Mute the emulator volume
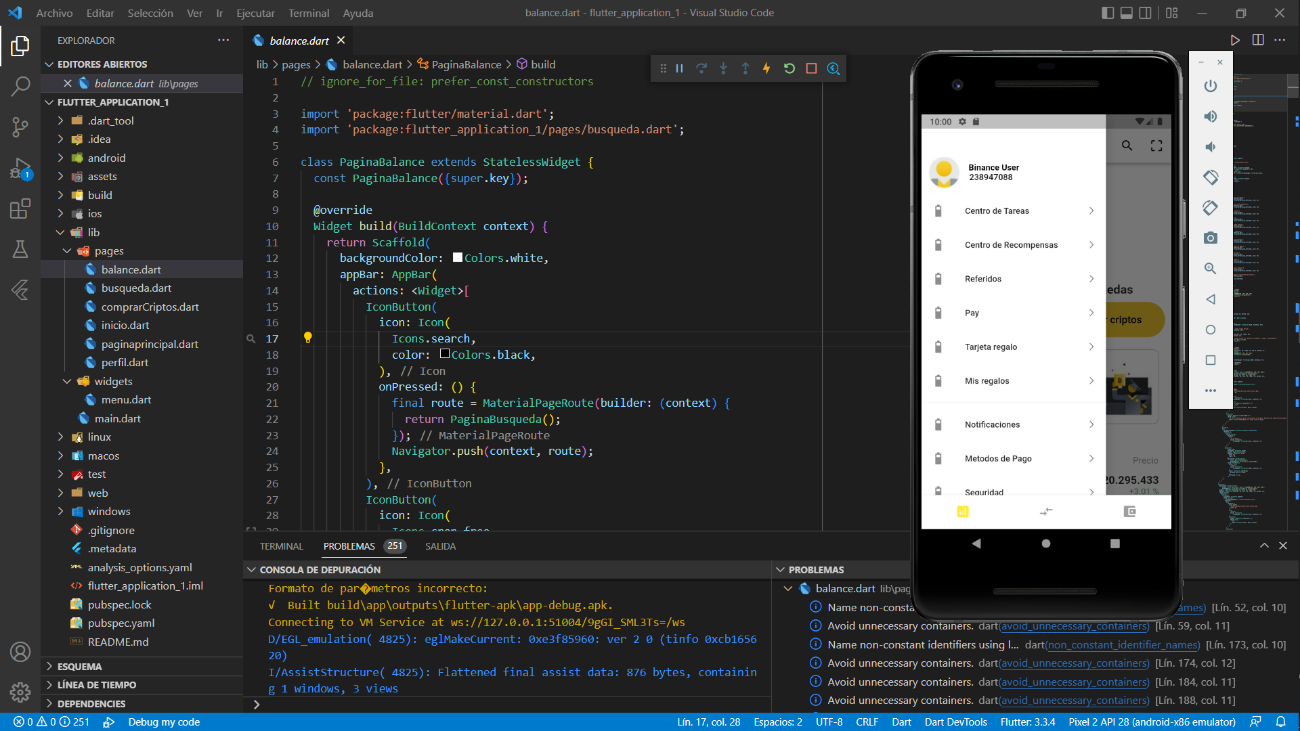Screen dimensions: 1300x731 click(1210, 146)
